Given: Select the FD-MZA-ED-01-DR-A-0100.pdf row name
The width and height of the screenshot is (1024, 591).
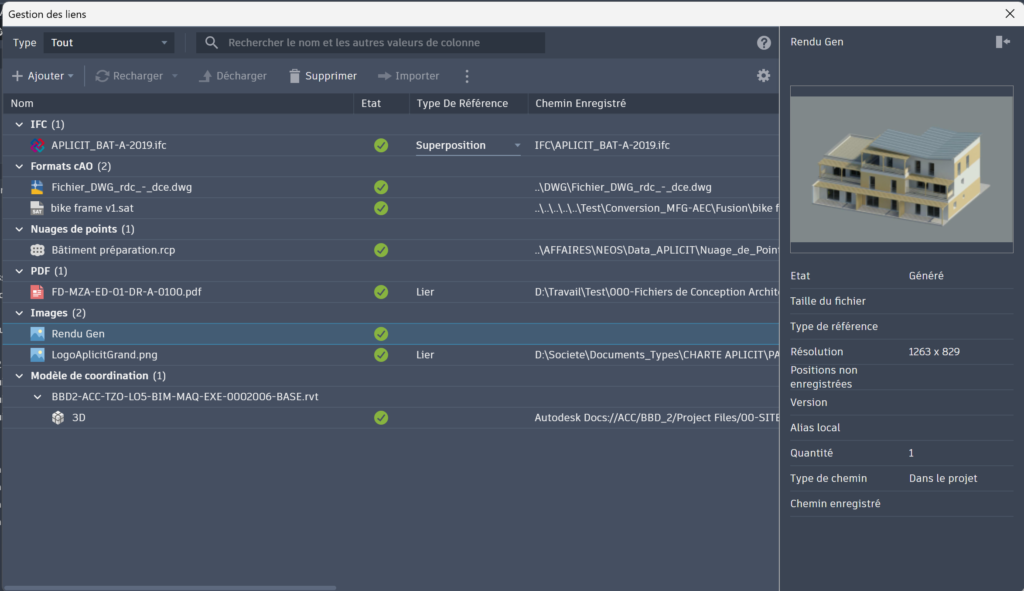Looking at the screenshot, I should [x=126, y=292].
